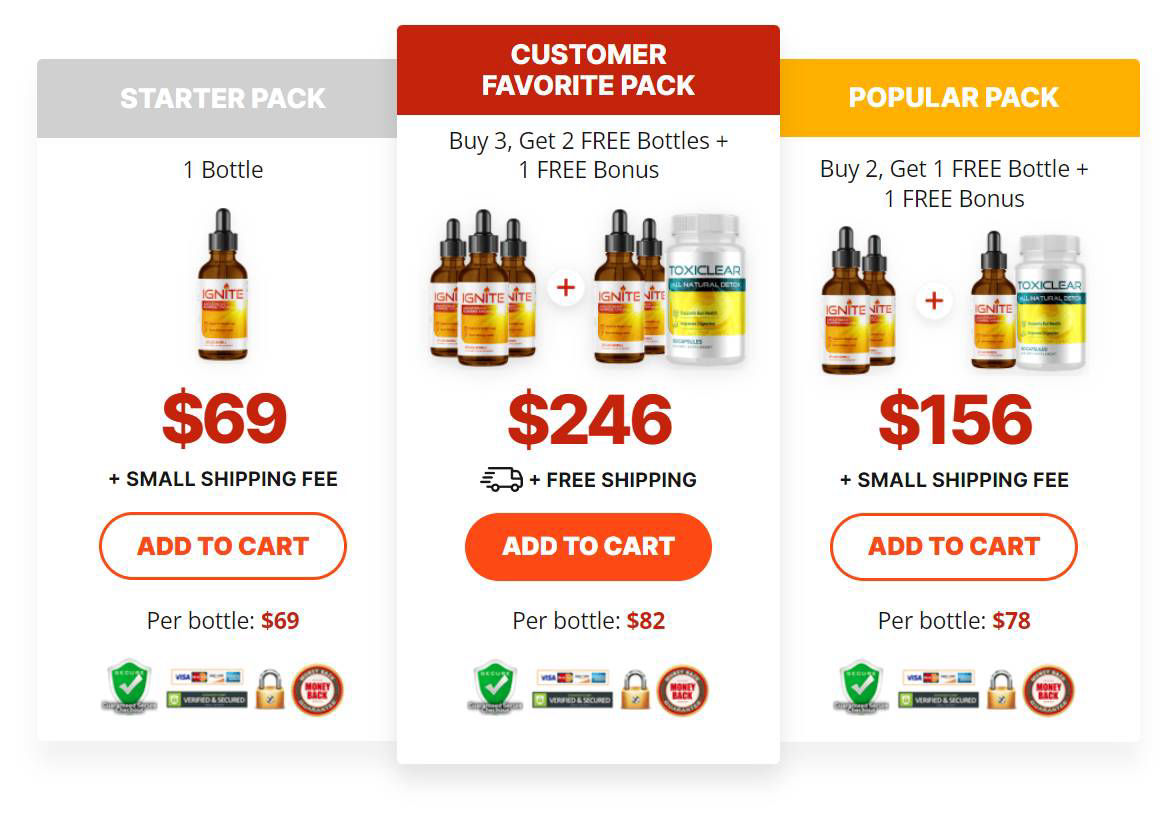Click Add to Cart for the $69 Starter Pack
1166x814 pixels.
tap(222, 546)
